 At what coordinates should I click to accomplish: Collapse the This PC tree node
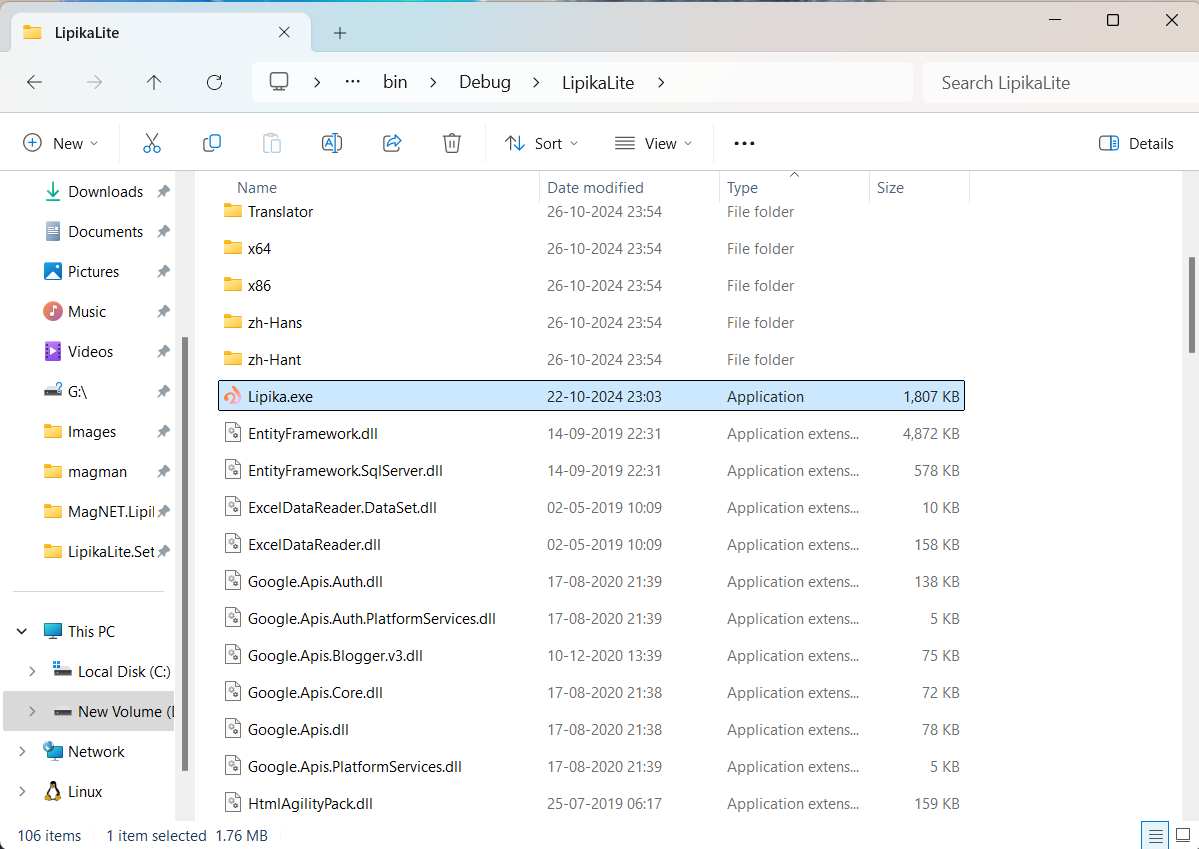pyautogui.click(x=22, y=631)
